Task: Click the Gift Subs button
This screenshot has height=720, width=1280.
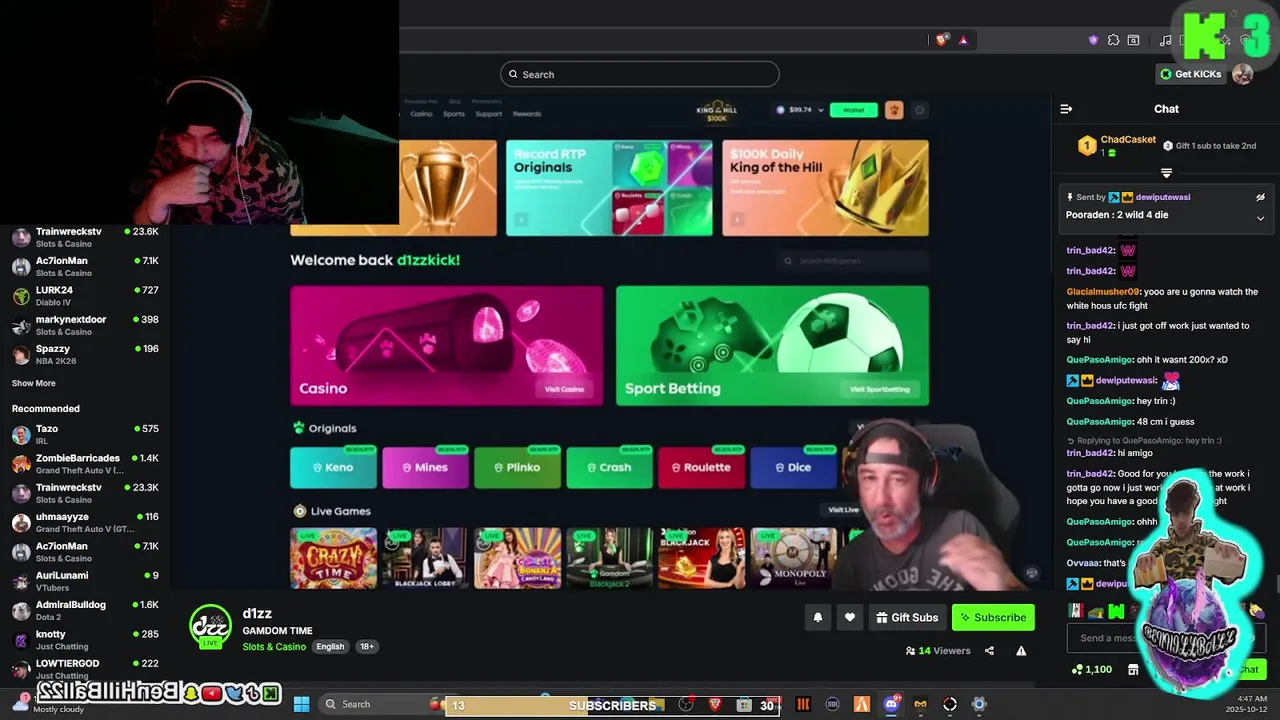Action: pos(906,618)
